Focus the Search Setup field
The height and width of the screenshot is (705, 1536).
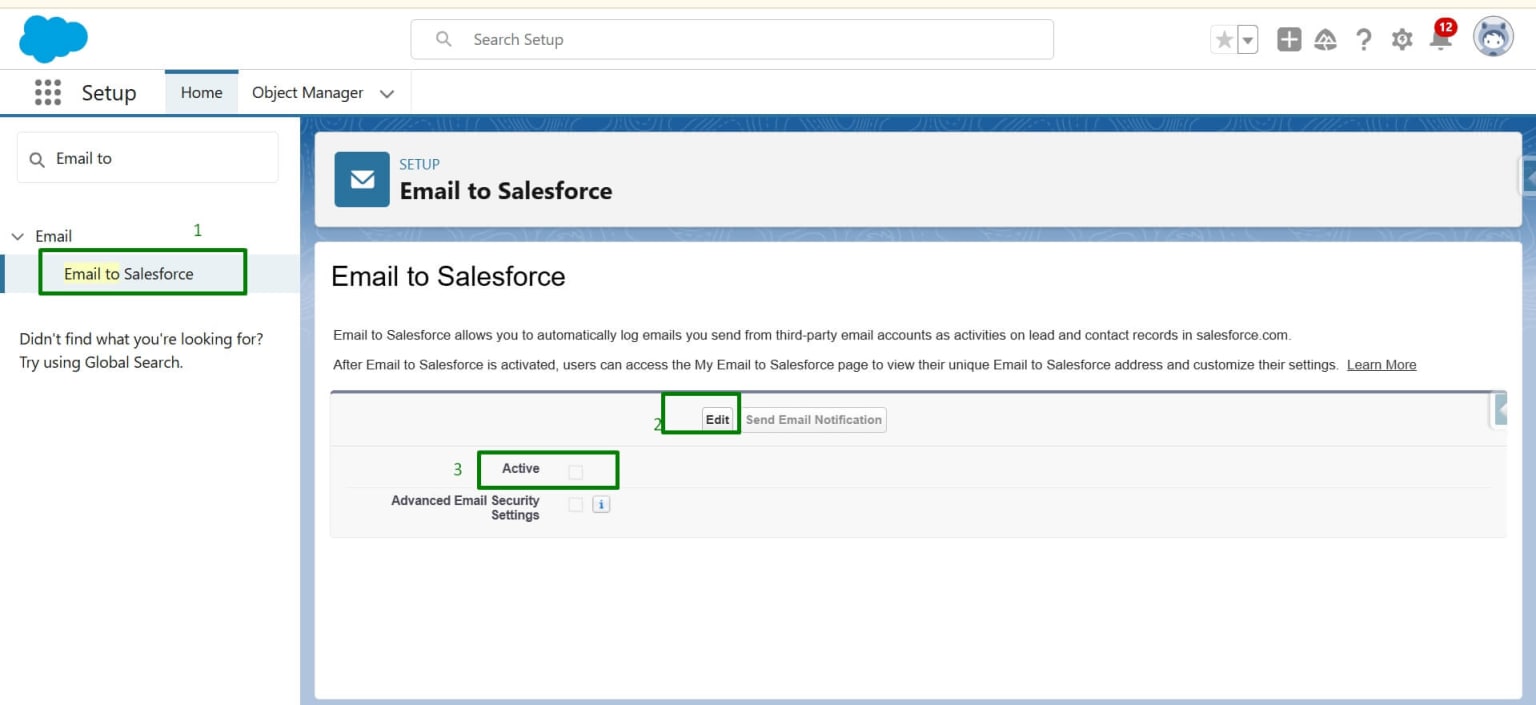[732, 39]
